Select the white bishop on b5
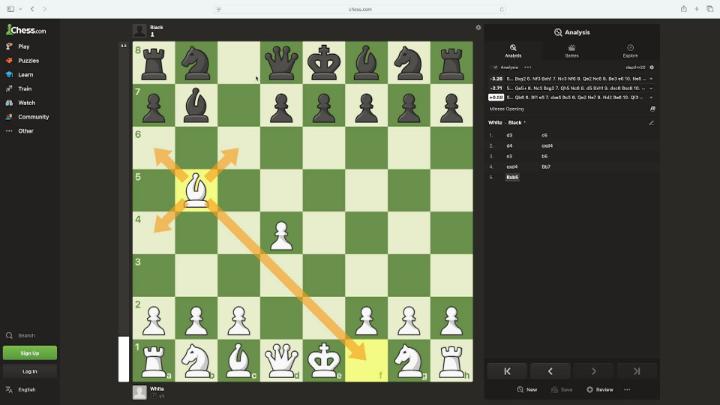The image size is (720, 405). pyautogui.click(x=197, y=190)
